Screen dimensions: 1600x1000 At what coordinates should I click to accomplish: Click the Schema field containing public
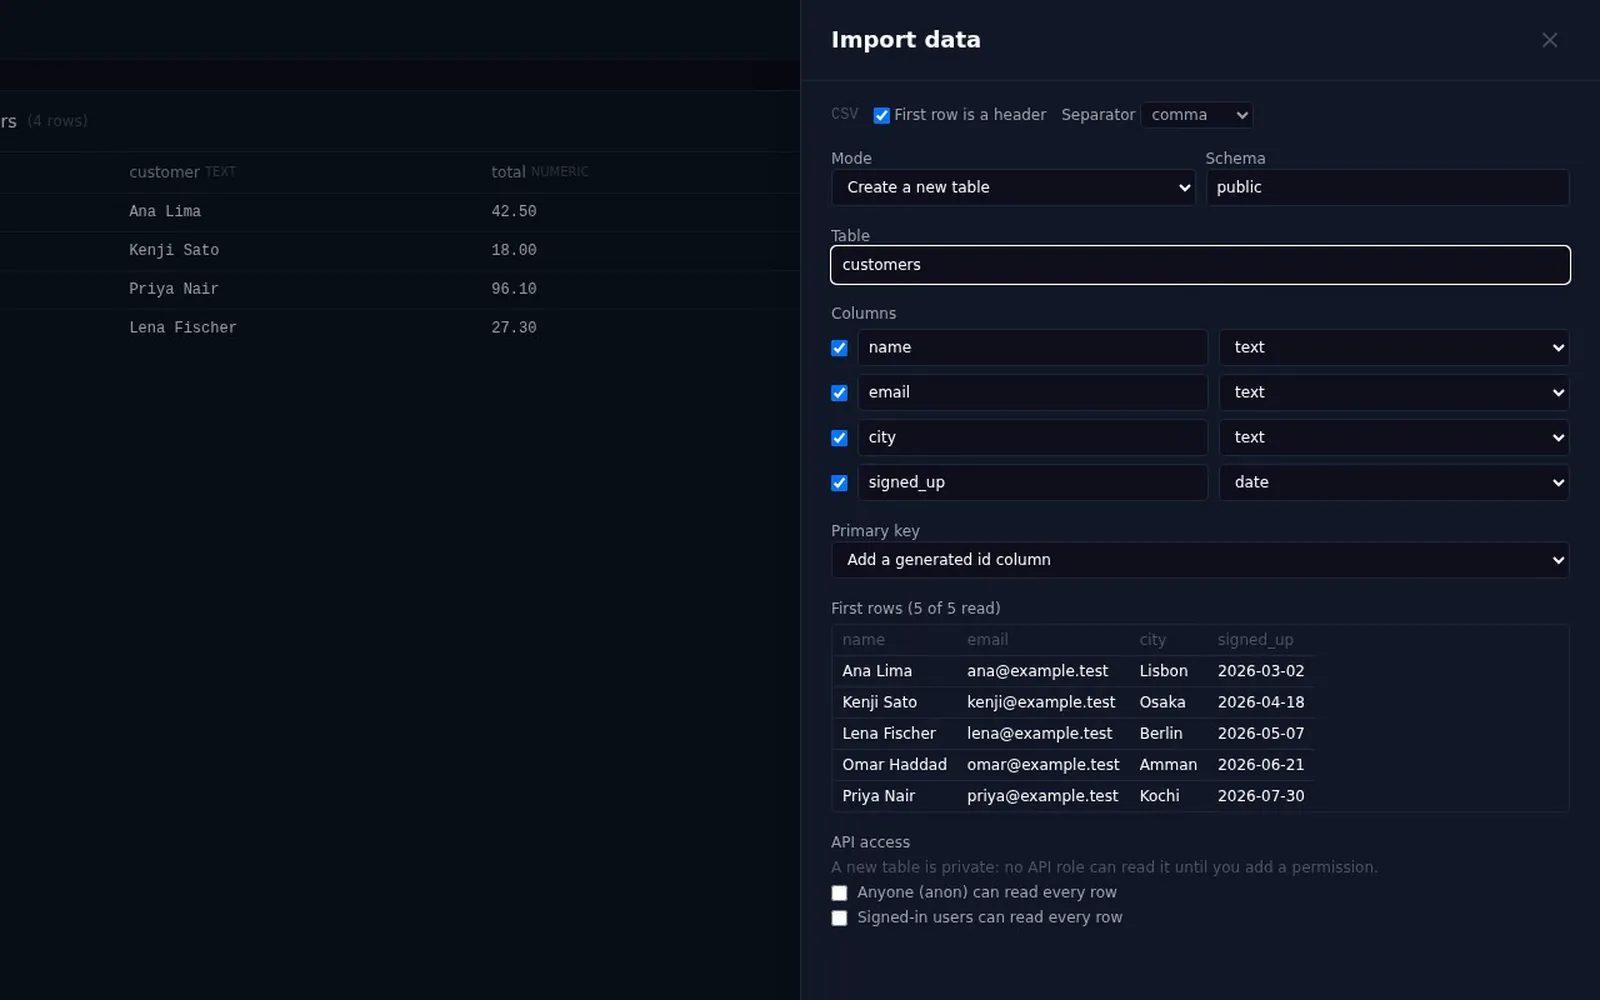click(1387, 187)
